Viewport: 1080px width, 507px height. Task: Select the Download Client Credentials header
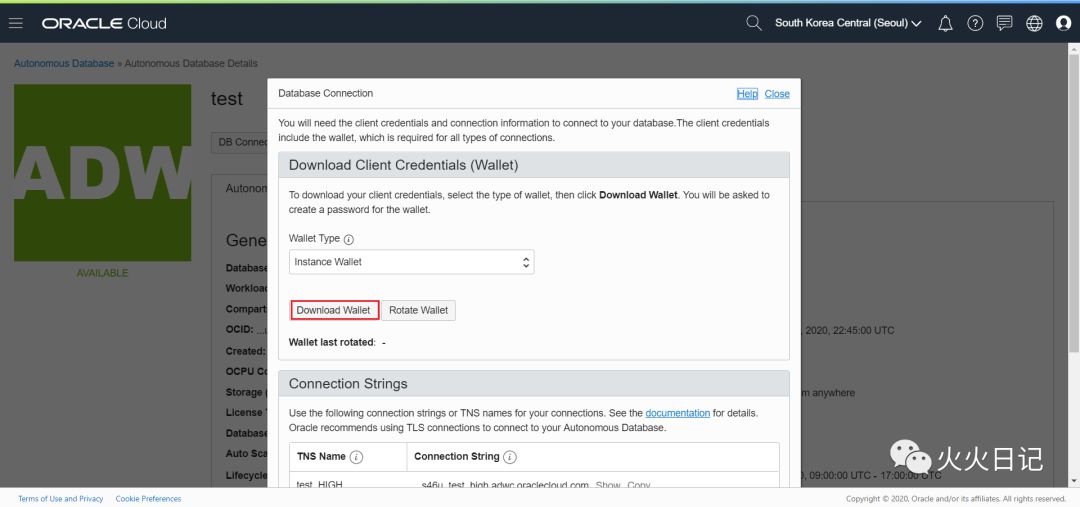[534, 165]
